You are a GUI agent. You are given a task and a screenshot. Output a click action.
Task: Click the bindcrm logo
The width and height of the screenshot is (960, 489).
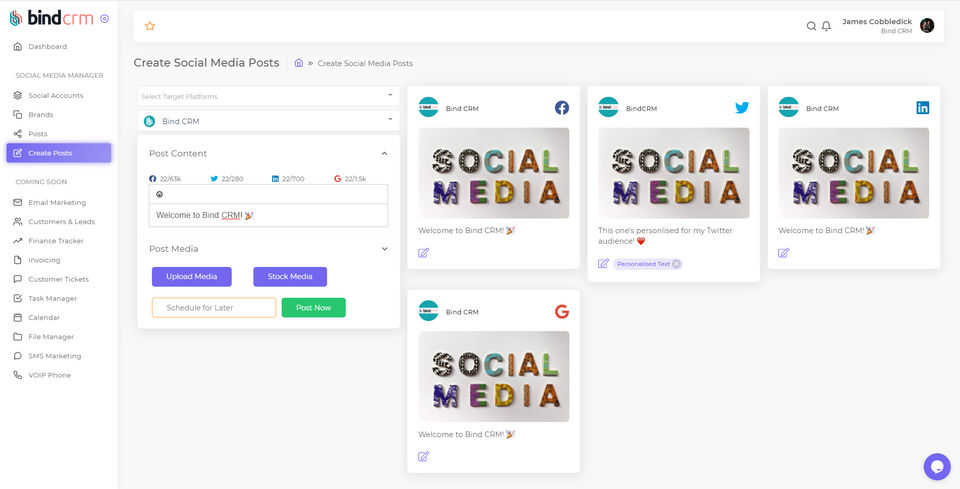(x=51, y=18)
